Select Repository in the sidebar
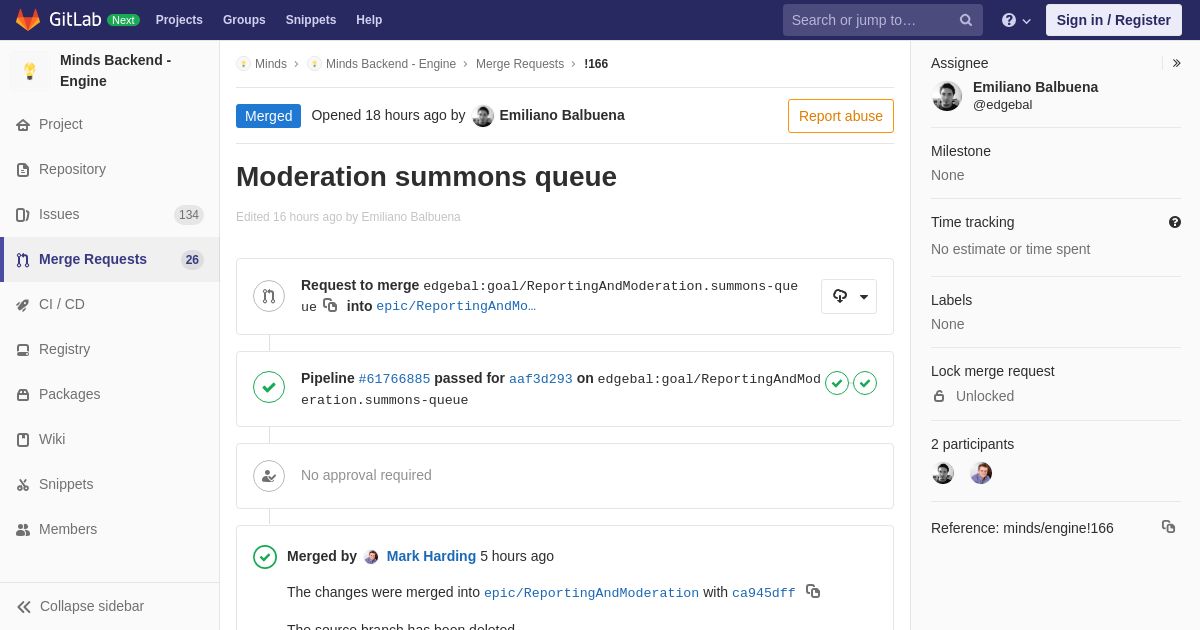The width and height of the screenshot is (1200, 630). [x=110, y=170]
